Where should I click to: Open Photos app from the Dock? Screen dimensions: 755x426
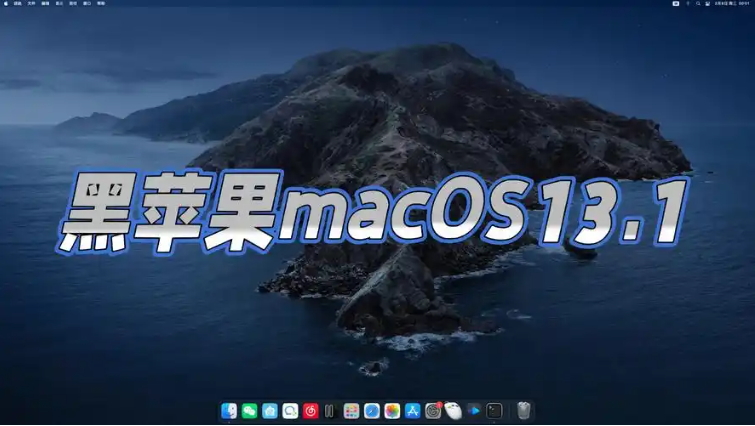392,411
